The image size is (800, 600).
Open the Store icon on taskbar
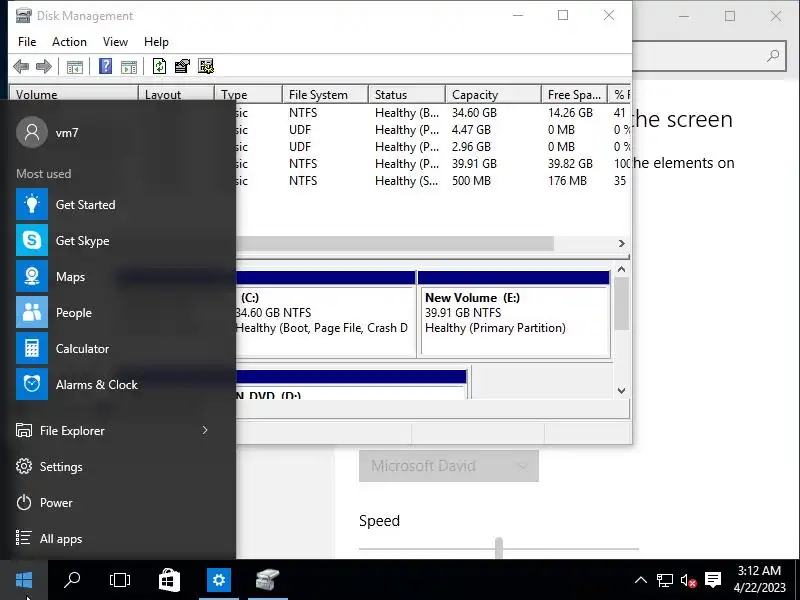pyautogui.click(x=169, y=580)
